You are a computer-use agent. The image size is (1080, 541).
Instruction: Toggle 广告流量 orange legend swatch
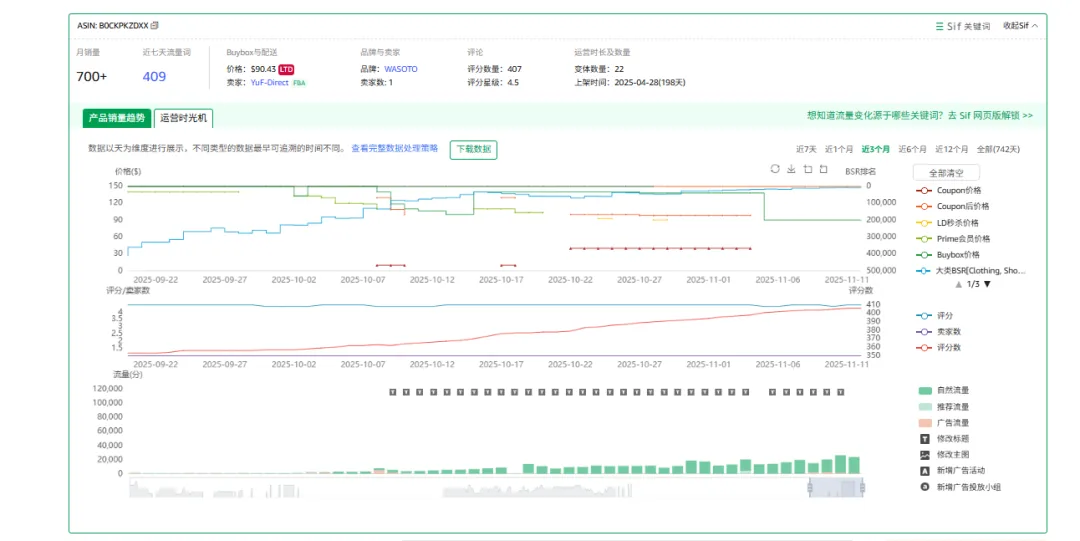point(925,423)
